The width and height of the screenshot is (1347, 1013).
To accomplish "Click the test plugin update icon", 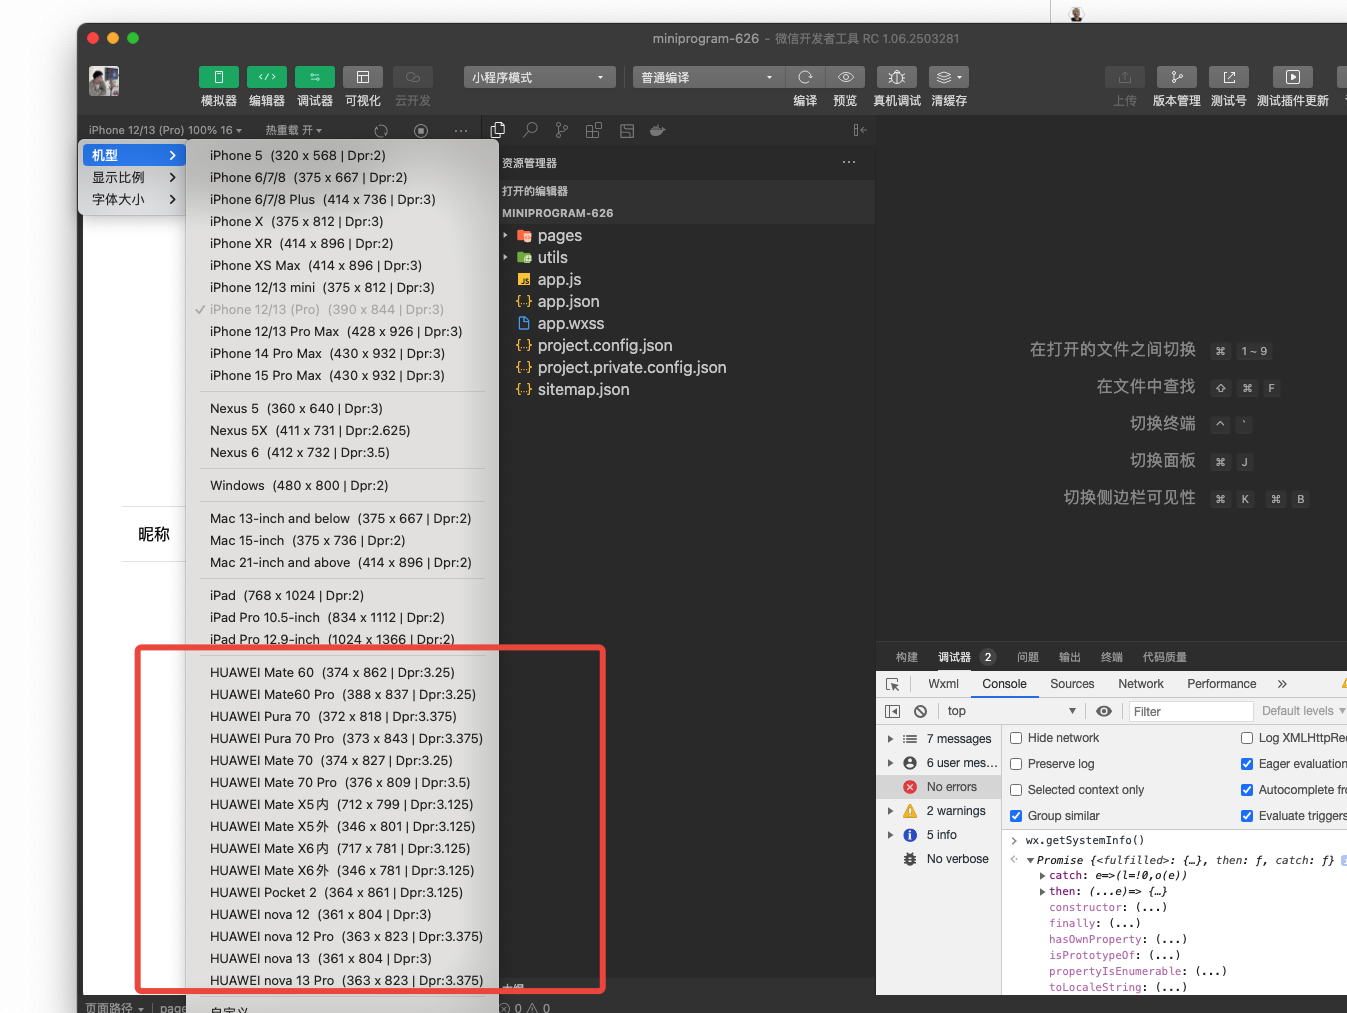I will [1293, 77].
